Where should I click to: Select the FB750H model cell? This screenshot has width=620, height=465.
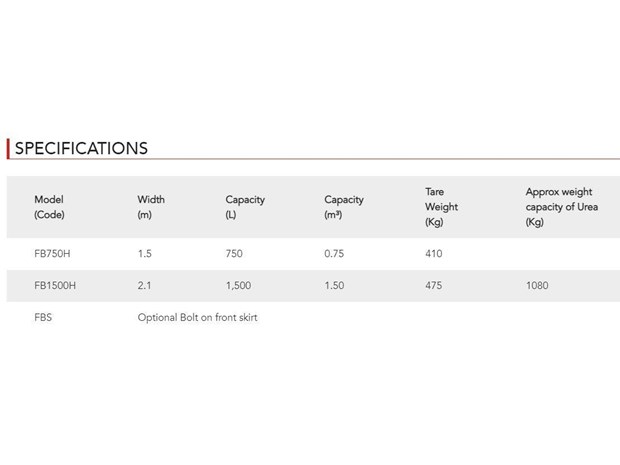coord(52,253)
